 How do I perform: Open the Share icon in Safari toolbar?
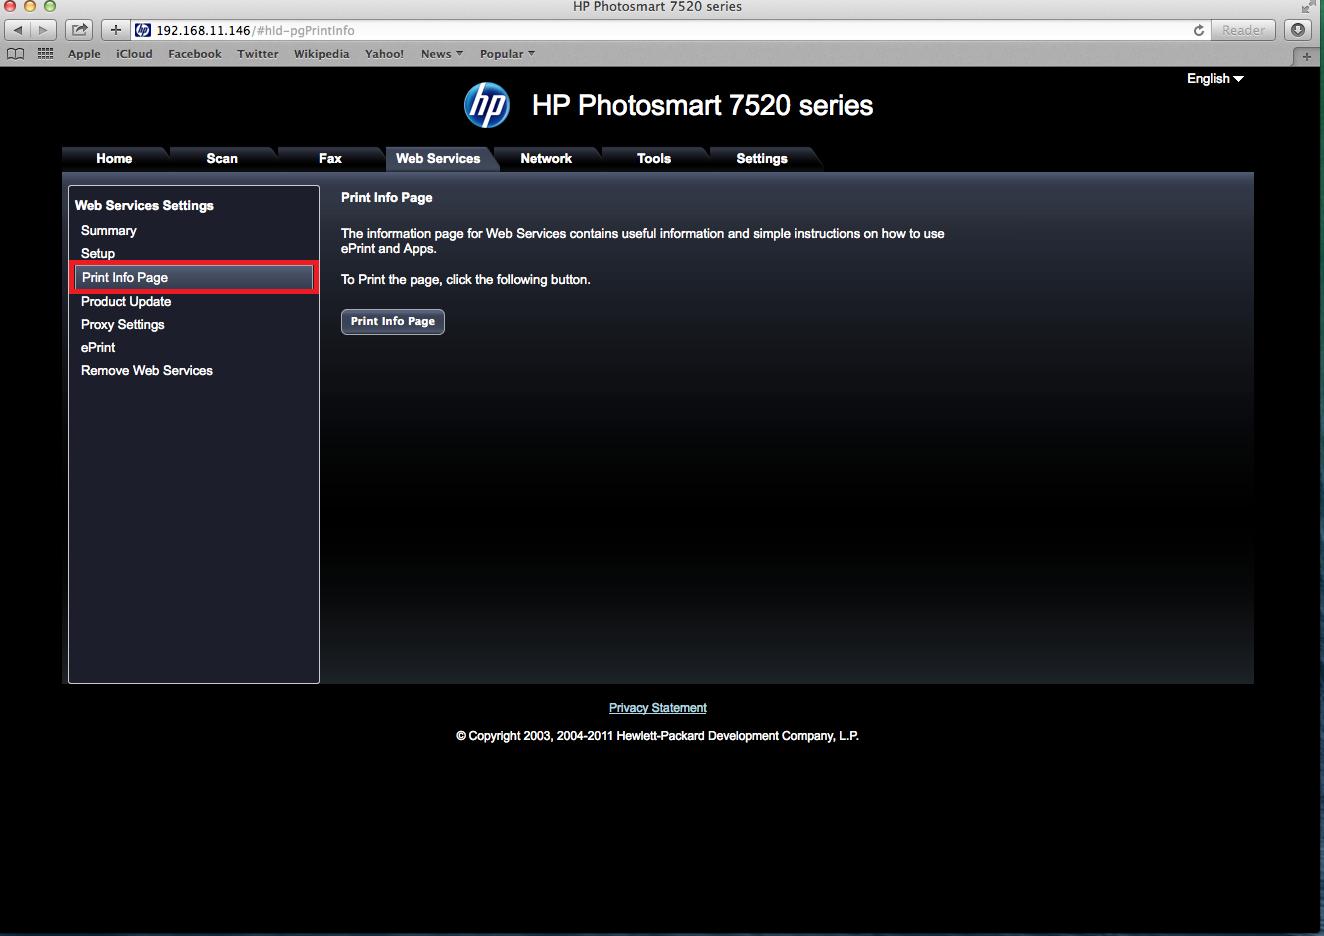pyautogui.click(x=80, y=30)
